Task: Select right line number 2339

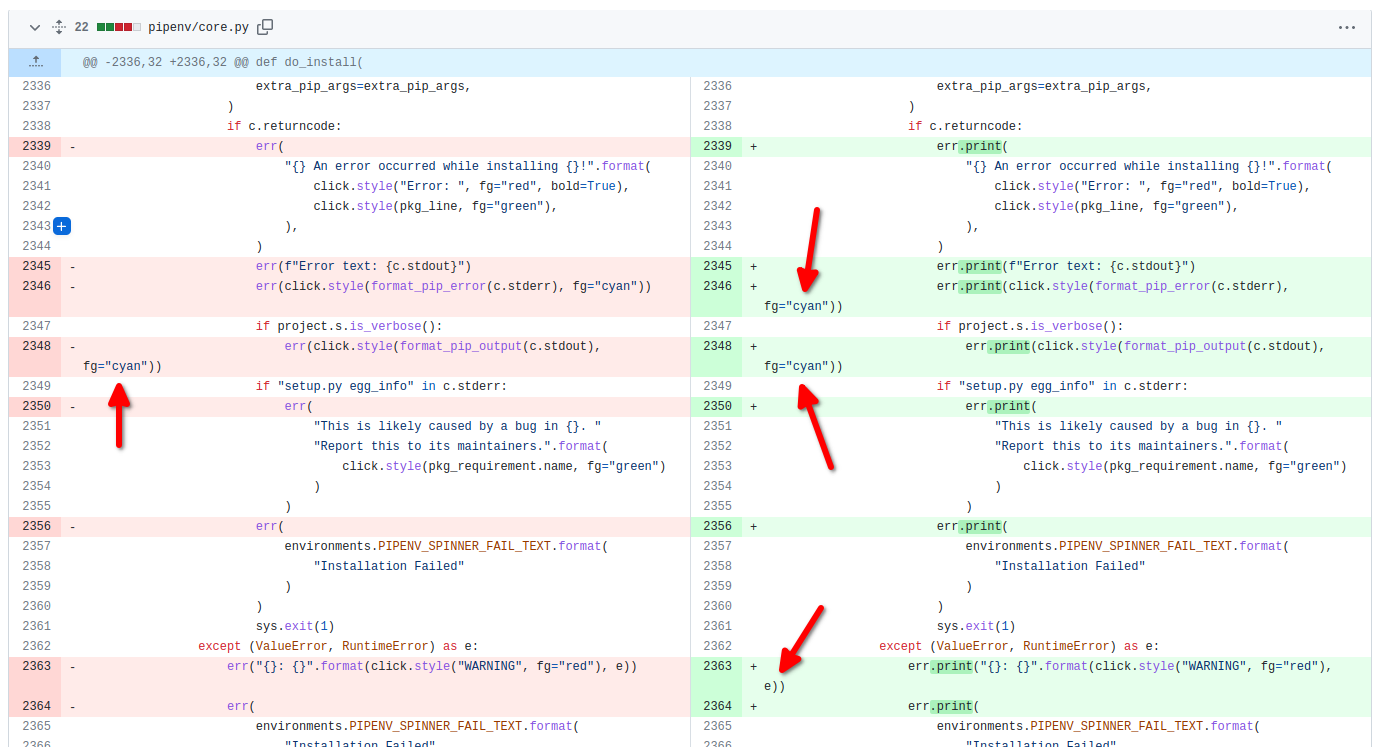Action: (x=717, y=146)
